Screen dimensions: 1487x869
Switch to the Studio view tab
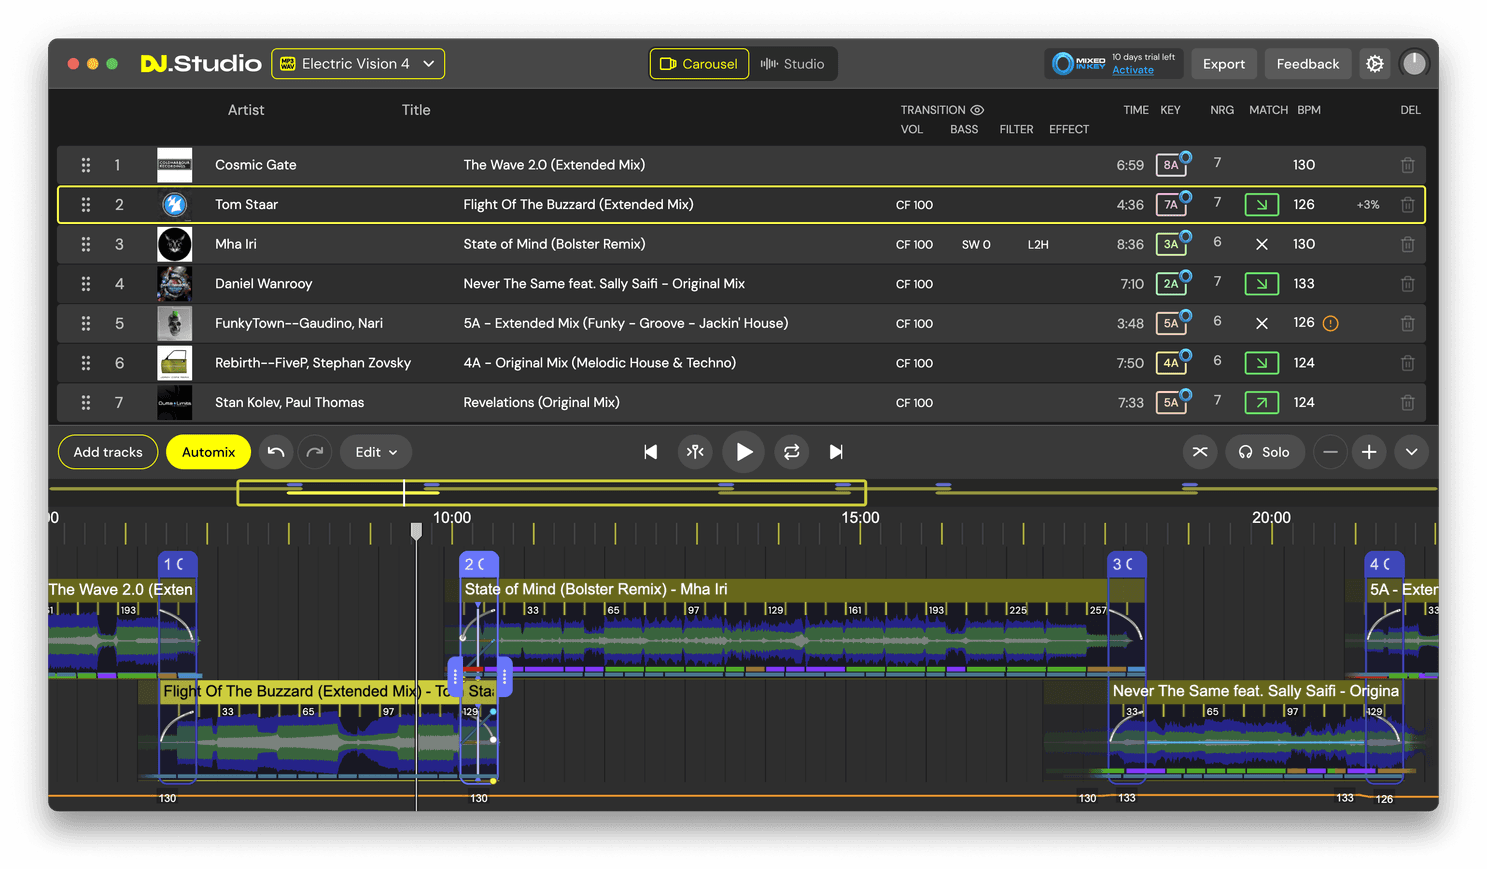[792, 64]
